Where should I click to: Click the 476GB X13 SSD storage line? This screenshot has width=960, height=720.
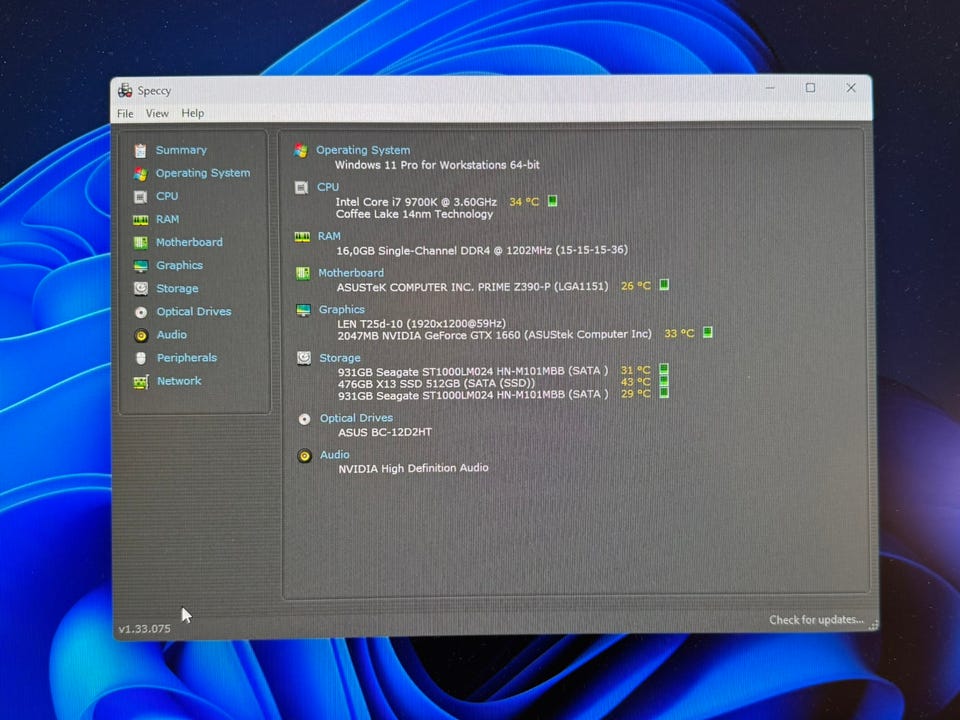pos(437,383)
